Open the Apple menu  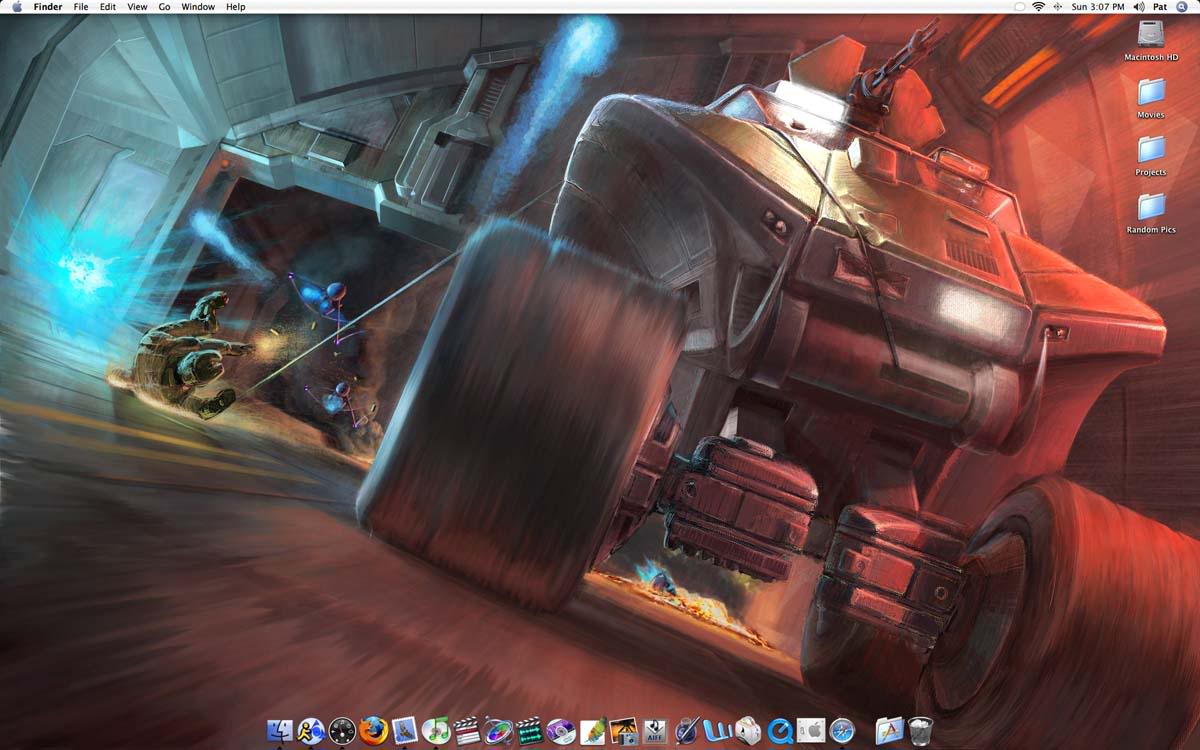(x=17, y=7)
